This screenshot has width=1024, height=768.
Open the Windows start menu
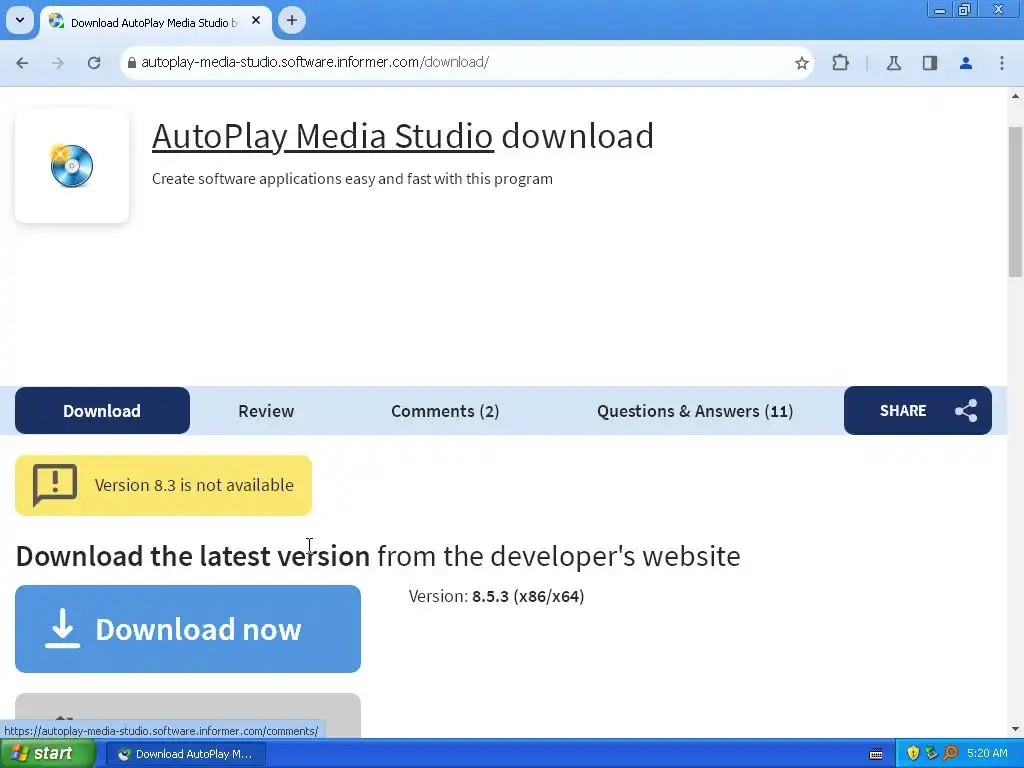click(x=48, y=754)
